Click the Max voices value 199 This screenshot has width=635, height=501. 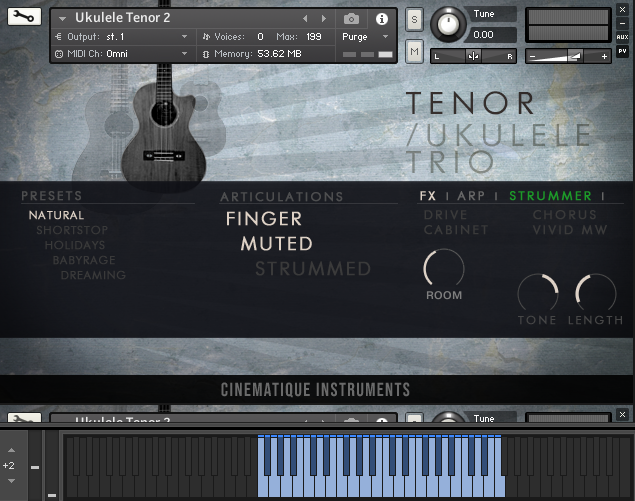314,37
